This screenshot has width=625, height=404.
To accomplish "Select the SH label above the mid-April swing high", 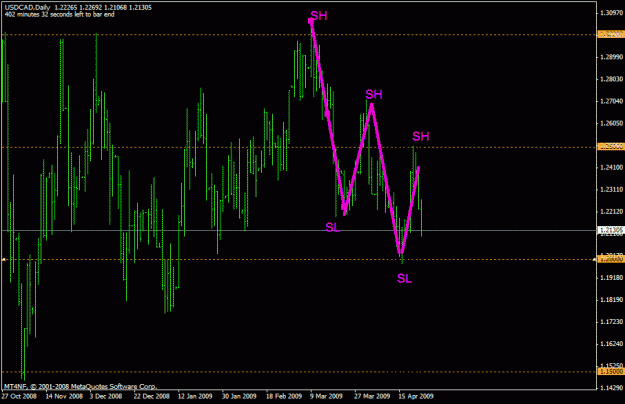I will pos(421,137).
